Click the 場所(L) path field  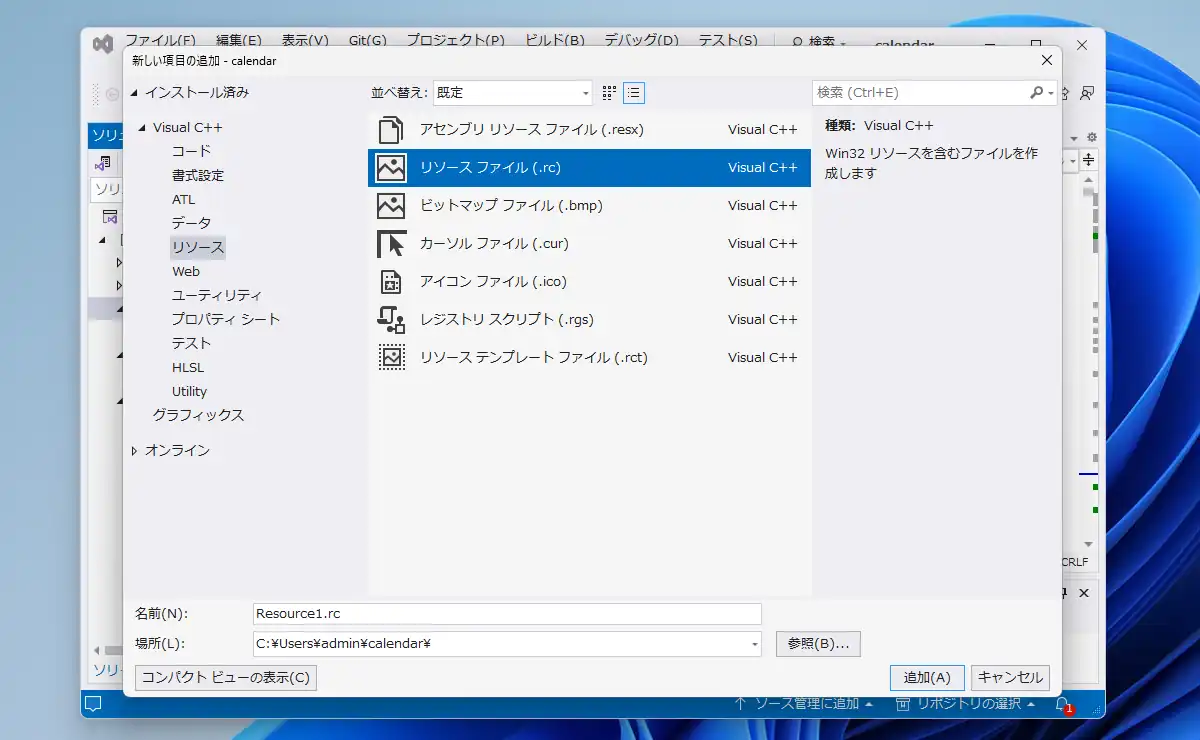[x=501, y=644]
